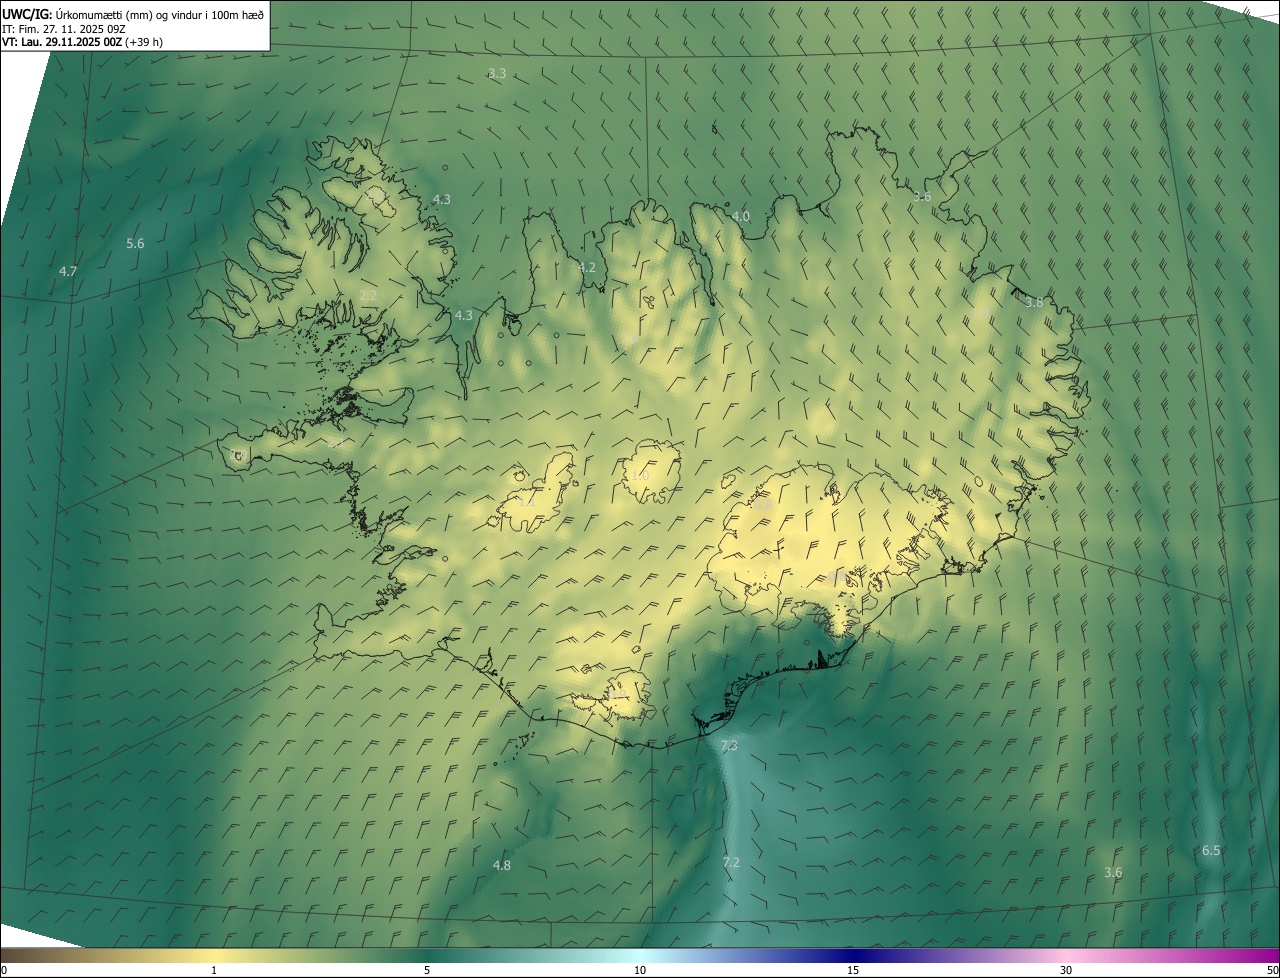Click the 50 tick on the color scale
Image resolution: width=1280 pixels, height=978 pixels.
click(1273, 971)
